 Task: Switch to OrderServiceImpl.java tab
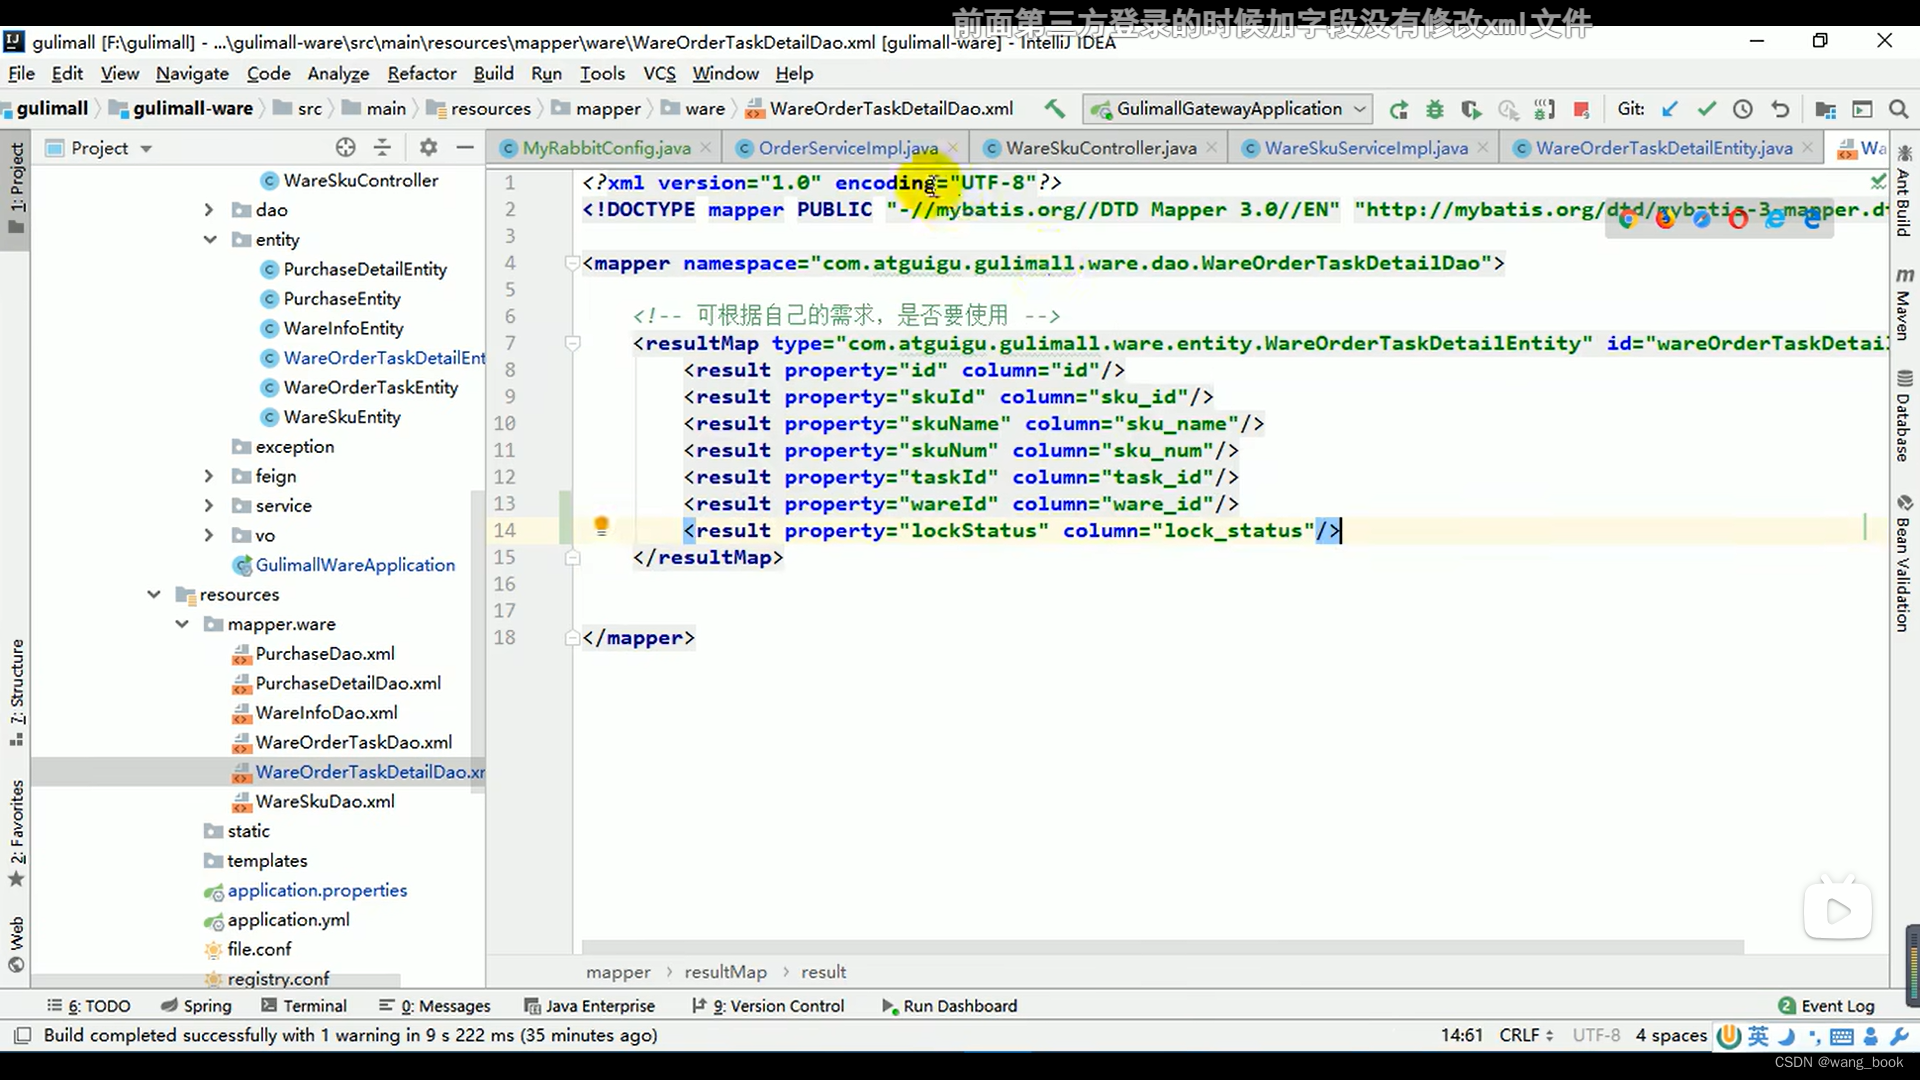848,146
